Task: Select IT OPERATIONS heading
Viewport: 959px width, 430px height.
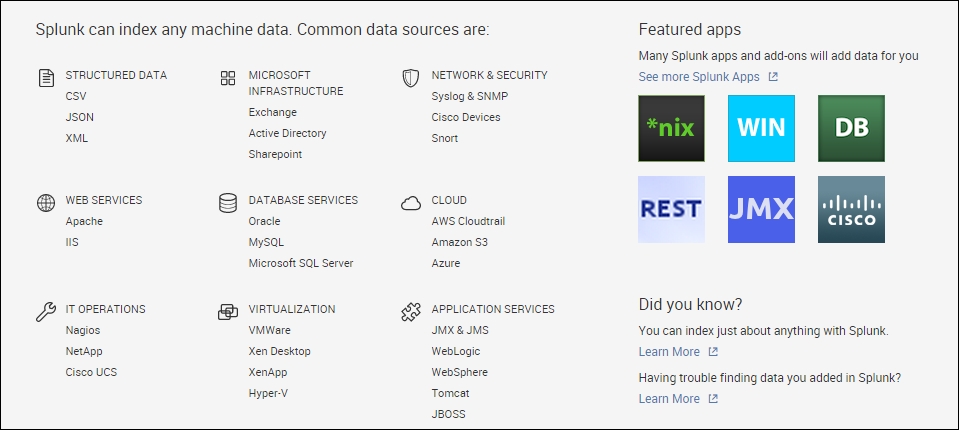Action: tap(106, 309)
